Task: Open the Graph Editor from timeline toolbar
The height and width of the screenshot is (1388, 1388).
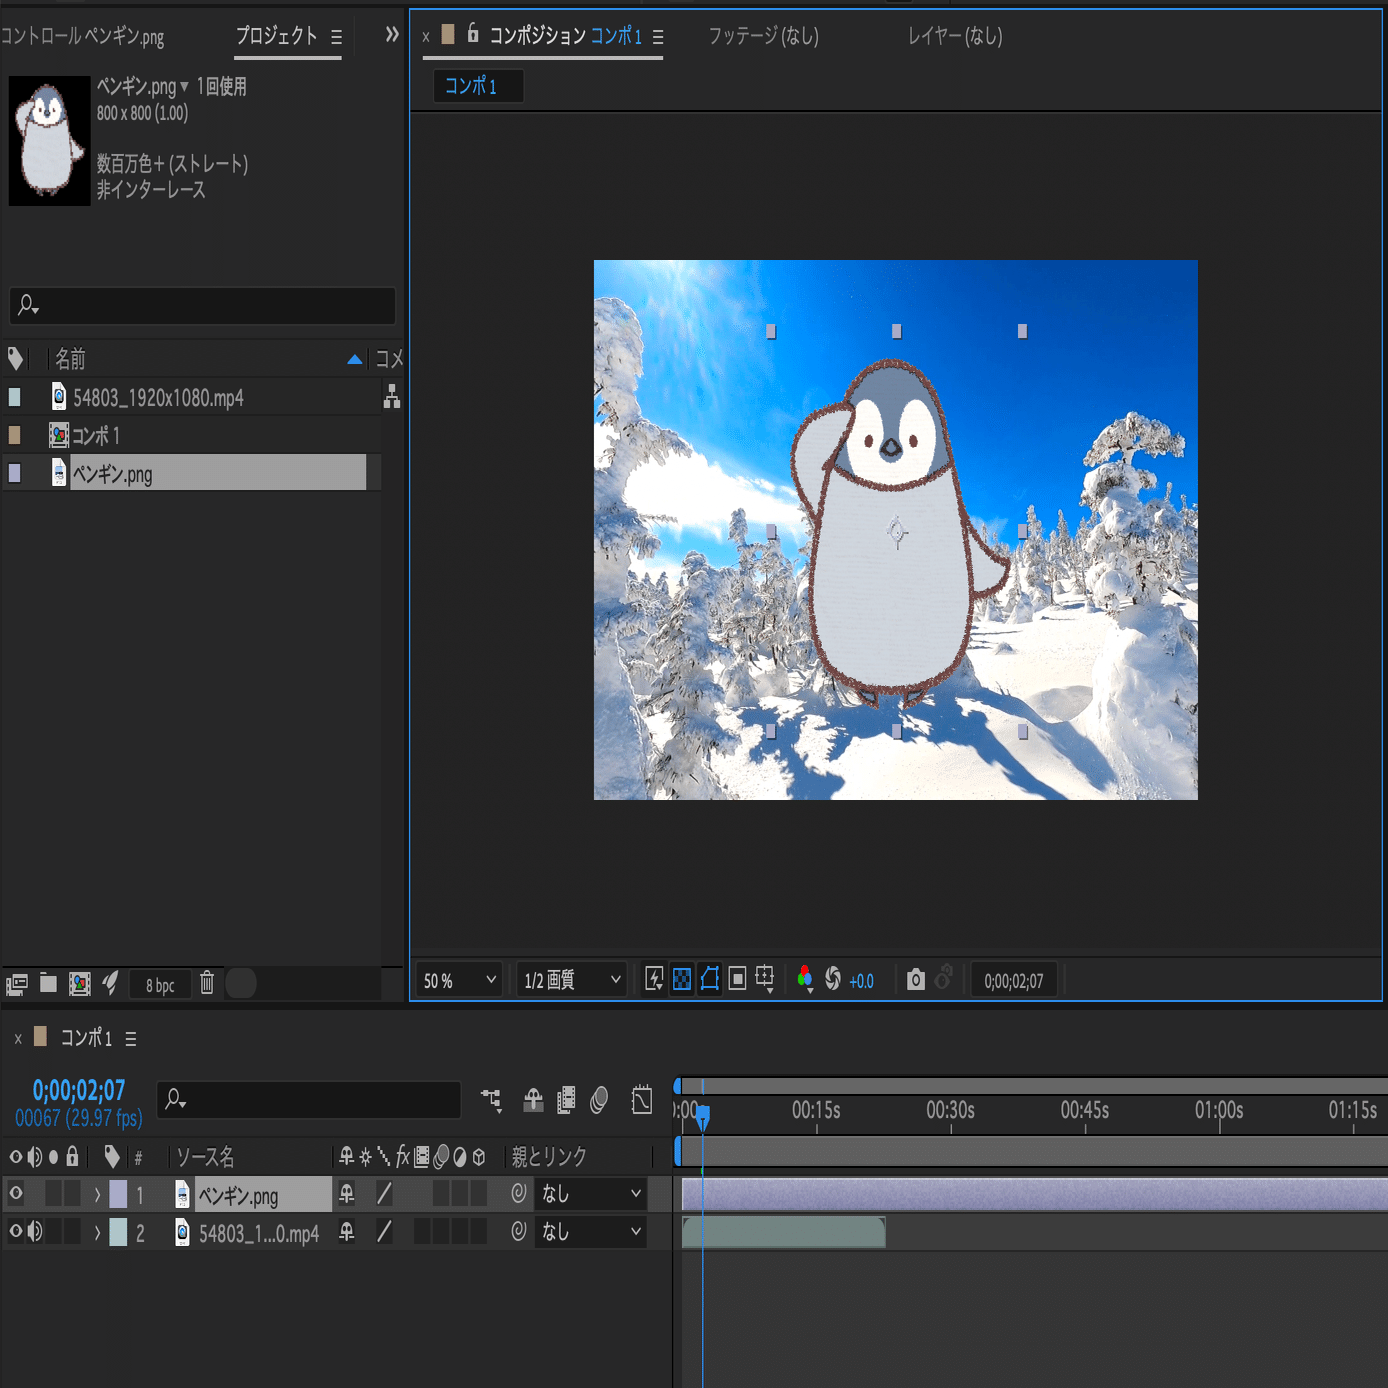Action: click(642, 1100)
